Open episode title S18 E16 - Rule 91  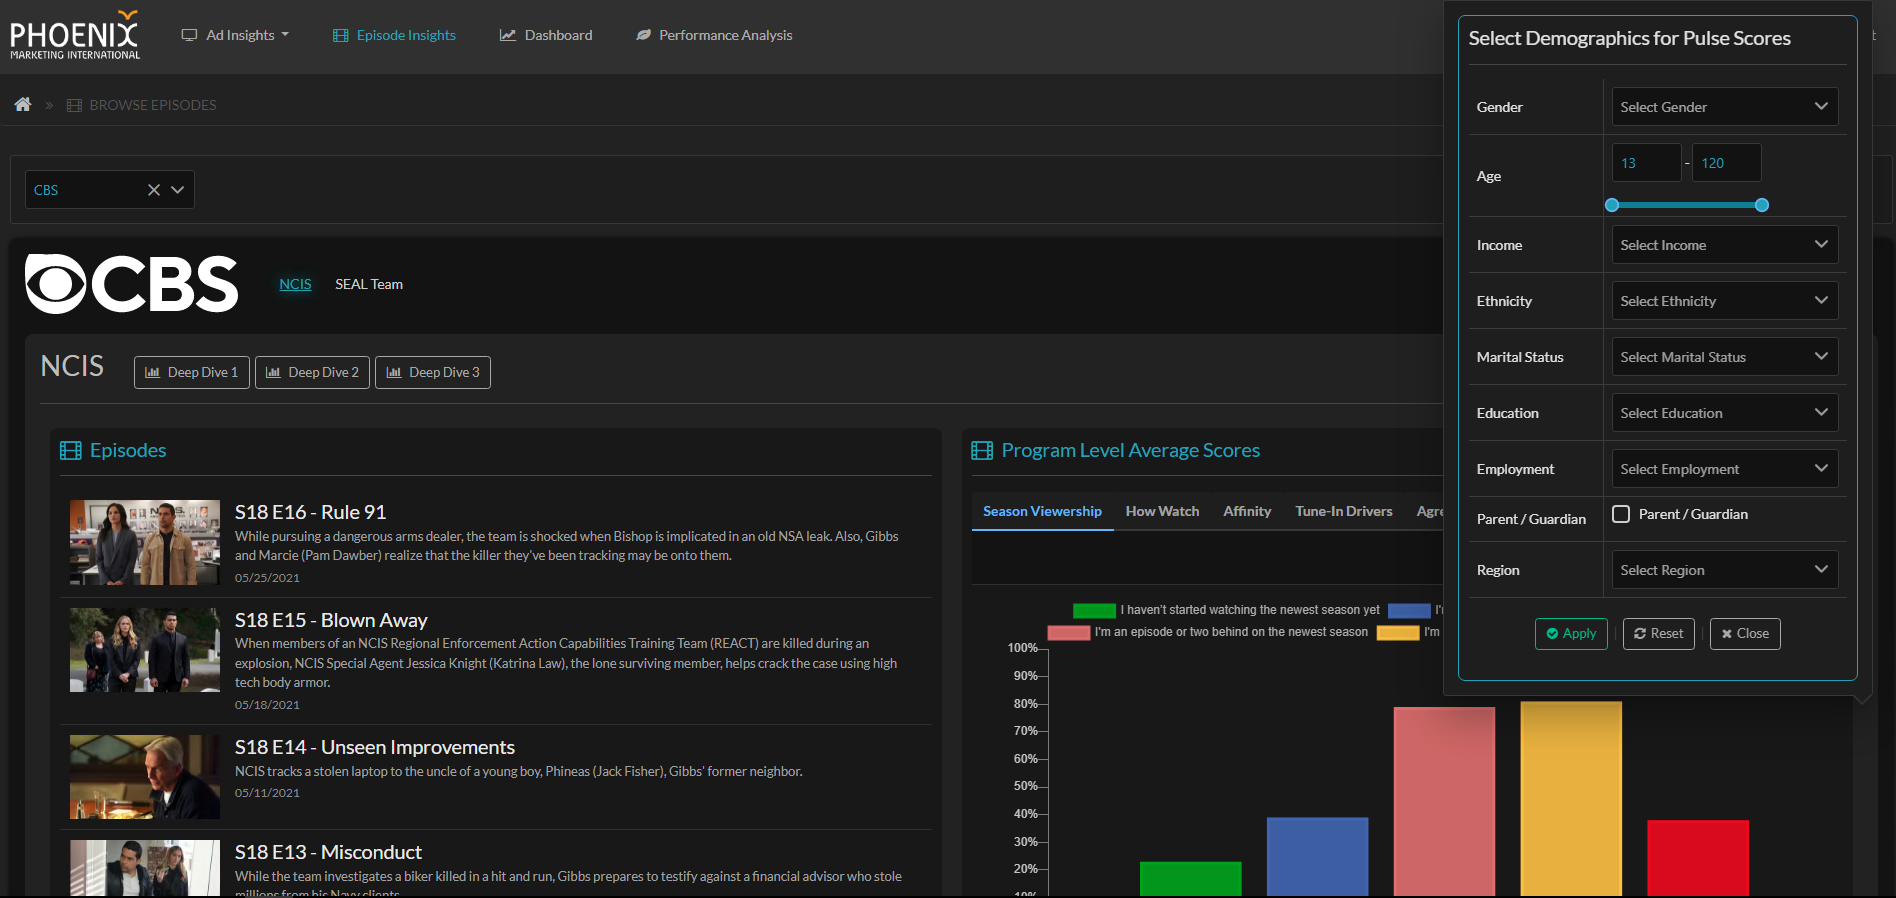[310, 512]
